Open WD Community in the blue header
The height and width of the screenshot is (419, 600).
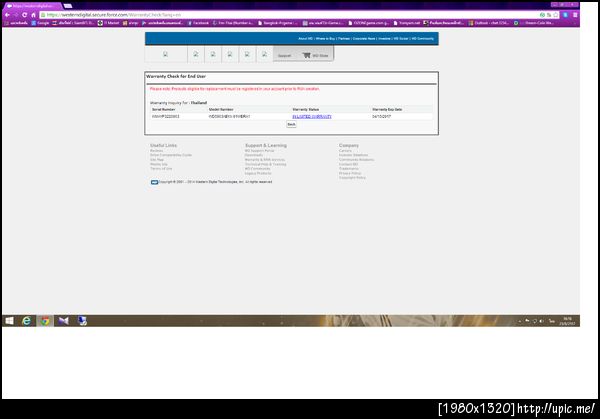coord(423,39)
